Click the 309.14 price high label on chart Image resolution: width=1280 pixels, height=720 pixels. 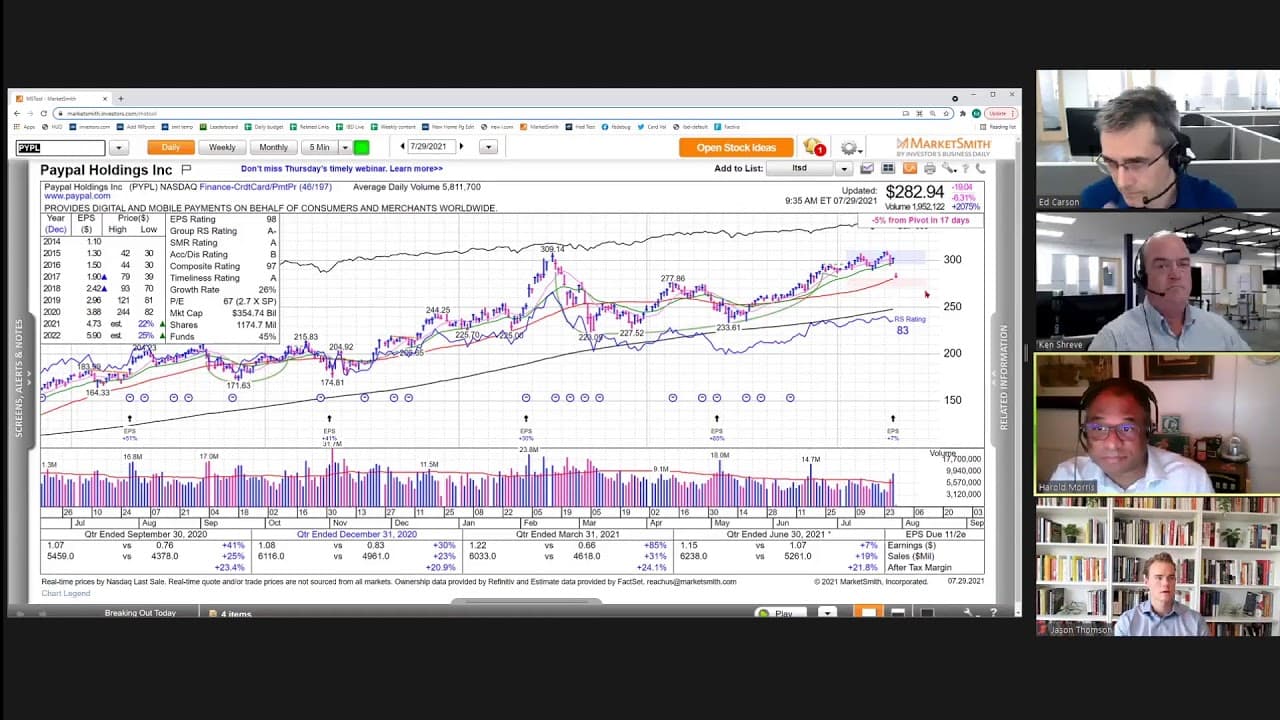[552, 249]
